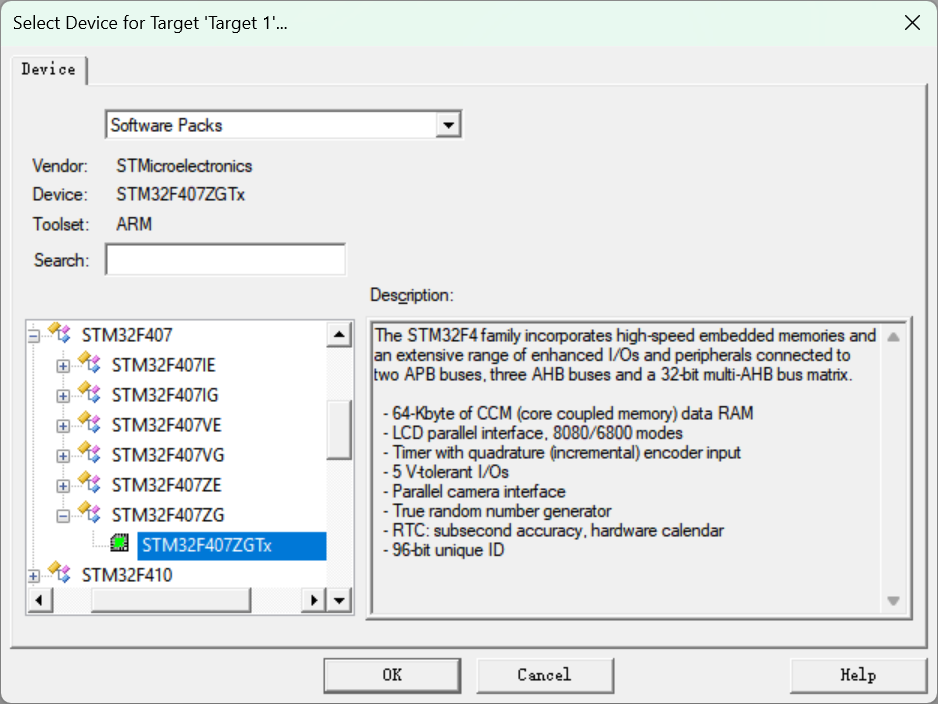Click the 'RTC: subsecond accuracy' description line

click(553, 531)
